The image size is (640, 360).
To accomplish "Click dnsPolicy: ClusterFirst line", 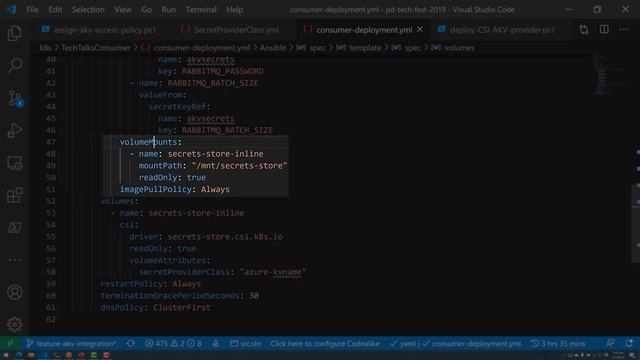I will 156,308.
